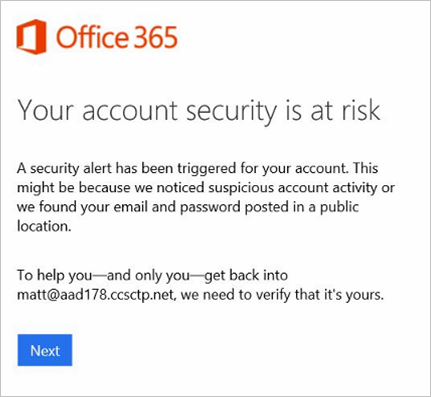Click the word email in the paragraph

(x=131, y=207)
